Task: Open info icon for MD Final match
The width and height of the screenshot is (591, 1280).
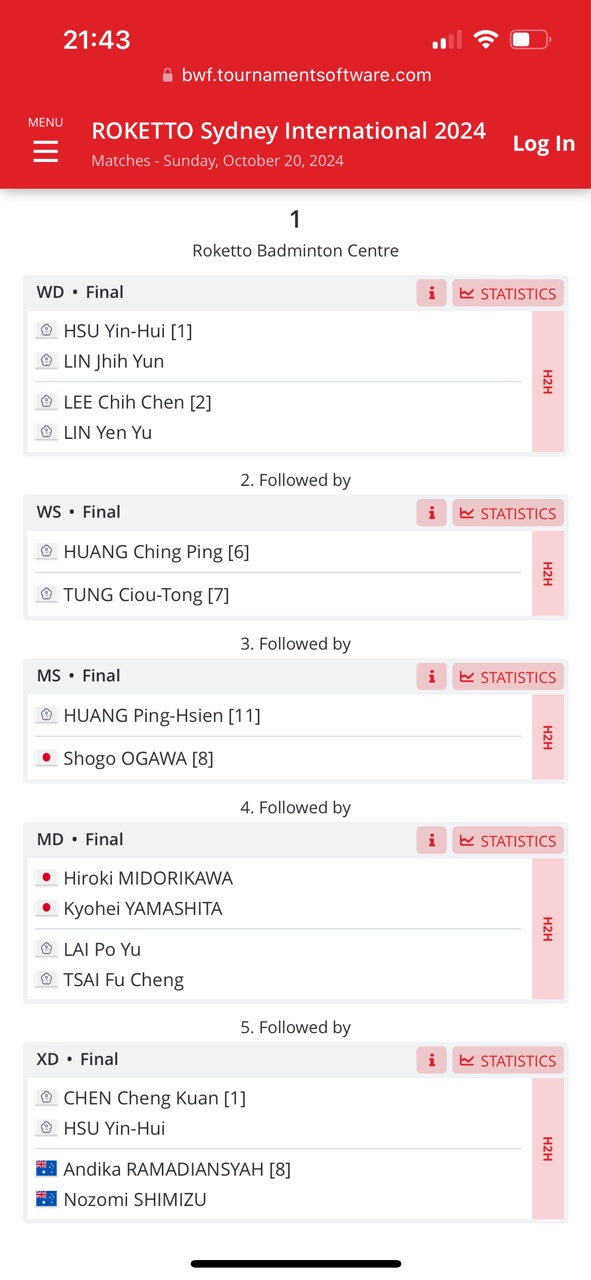Action: [x=432, y=841]
